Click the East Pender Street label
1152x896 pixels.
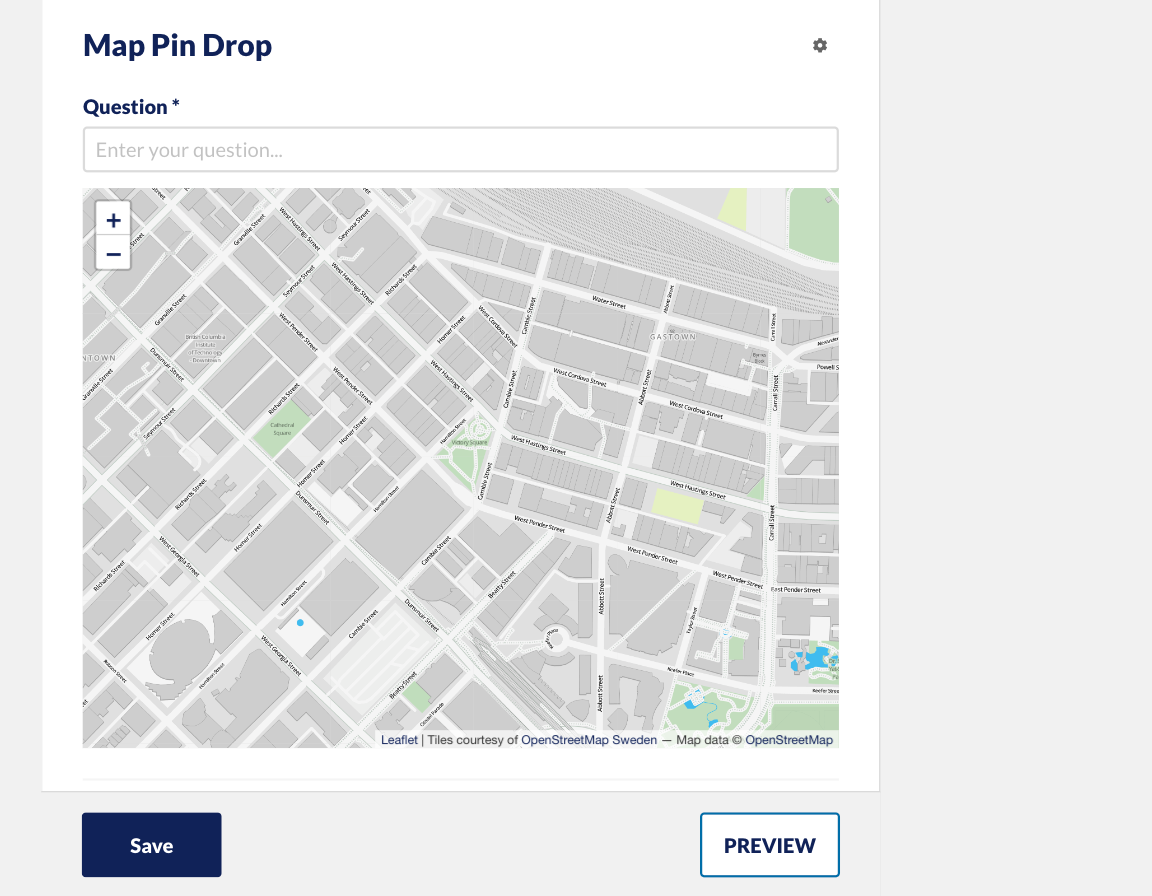pyautogui.click(x=796, y=590)
